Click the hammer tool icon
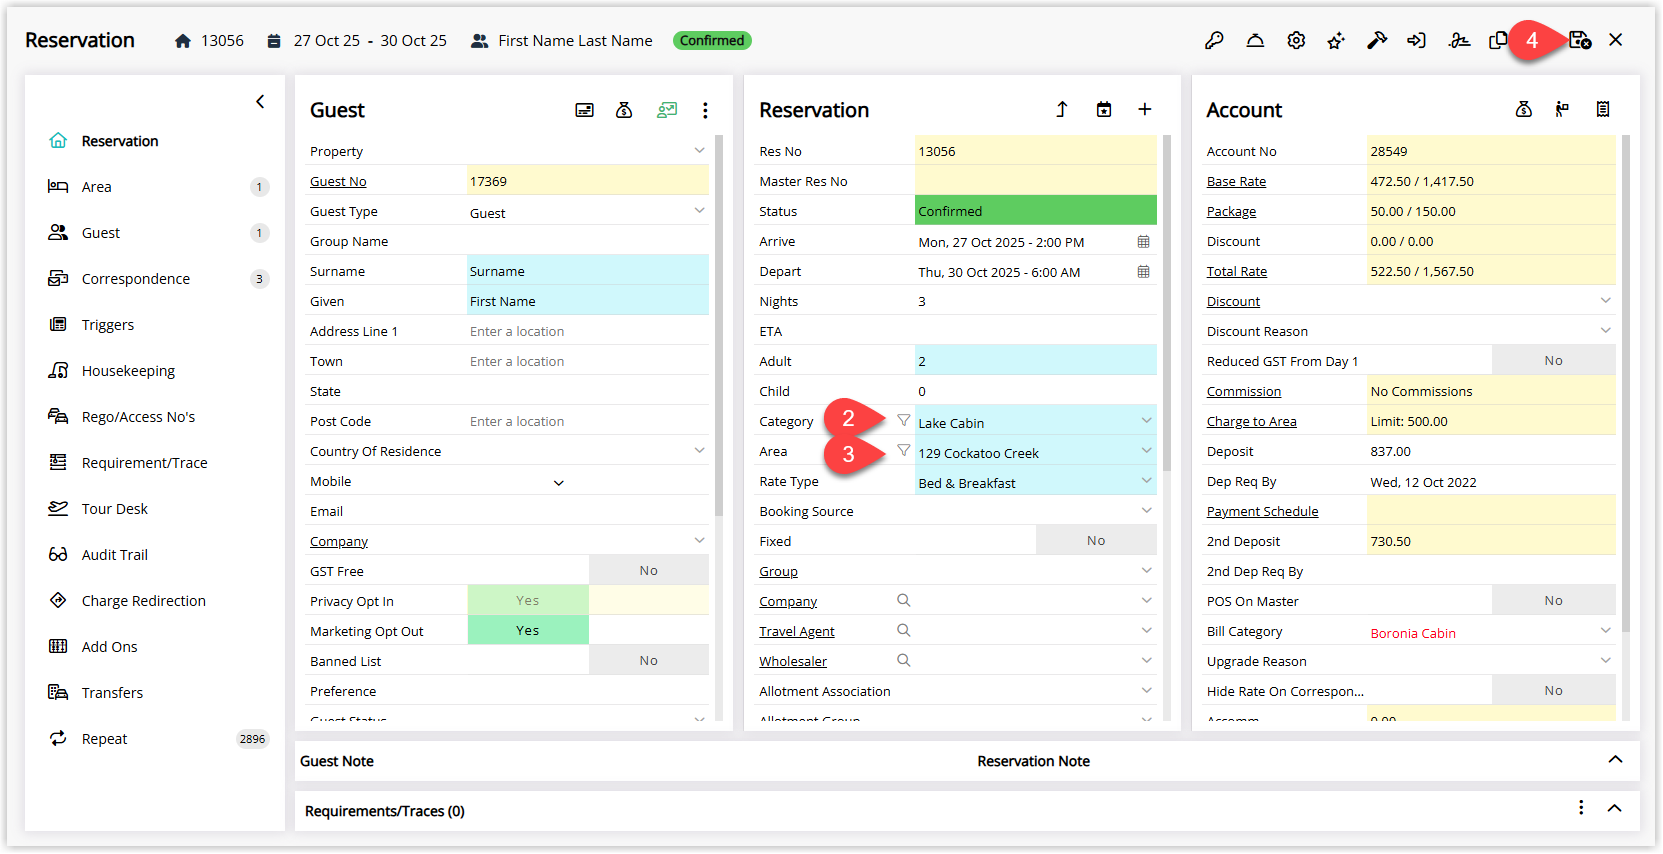The height and width of the screenshot is (854, 1663). click(1377, 41)
